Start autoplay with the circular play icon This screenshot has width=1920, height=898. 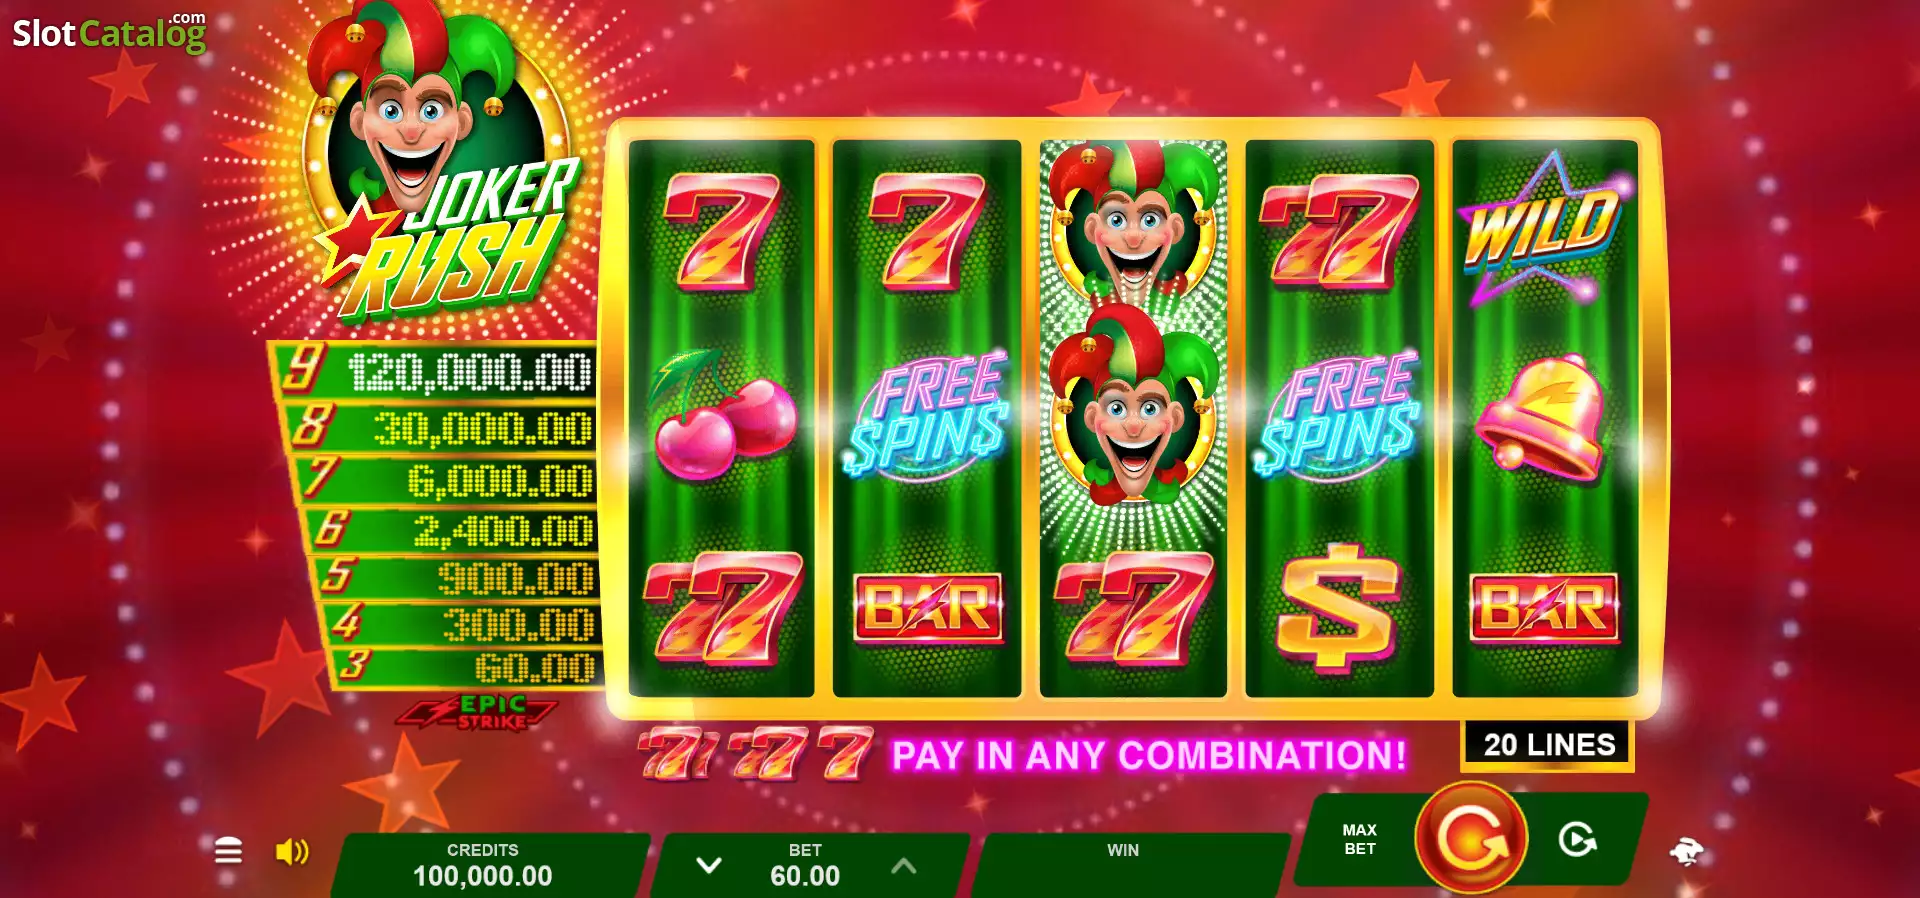pyautogui.click(x=1577, y=840)
